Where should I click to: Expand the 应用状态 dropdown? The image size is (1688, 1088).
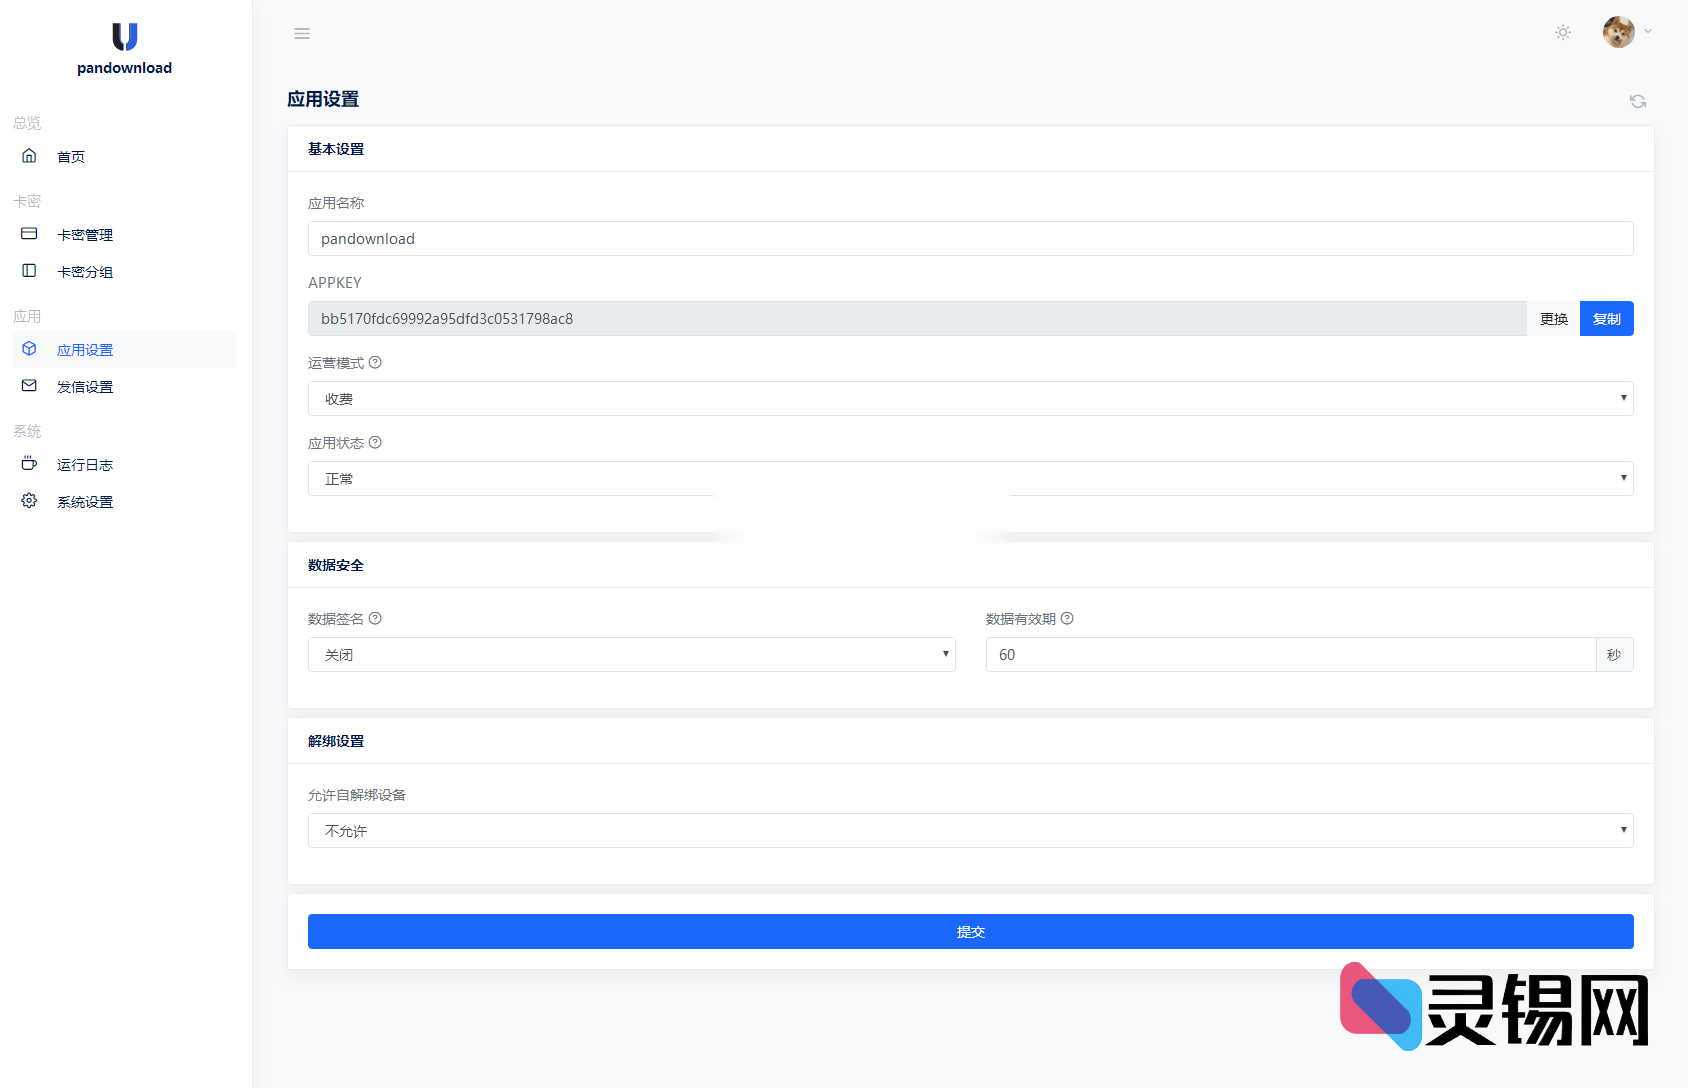[970, 479]
